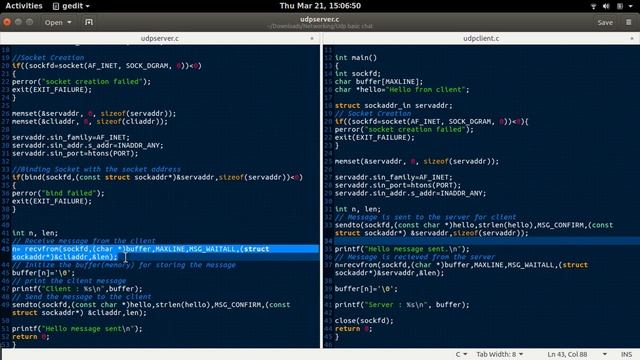This screenshot has height=360, width=640.
Task: Click perror("bind failed") in udpserver.c
Action: 58,193
